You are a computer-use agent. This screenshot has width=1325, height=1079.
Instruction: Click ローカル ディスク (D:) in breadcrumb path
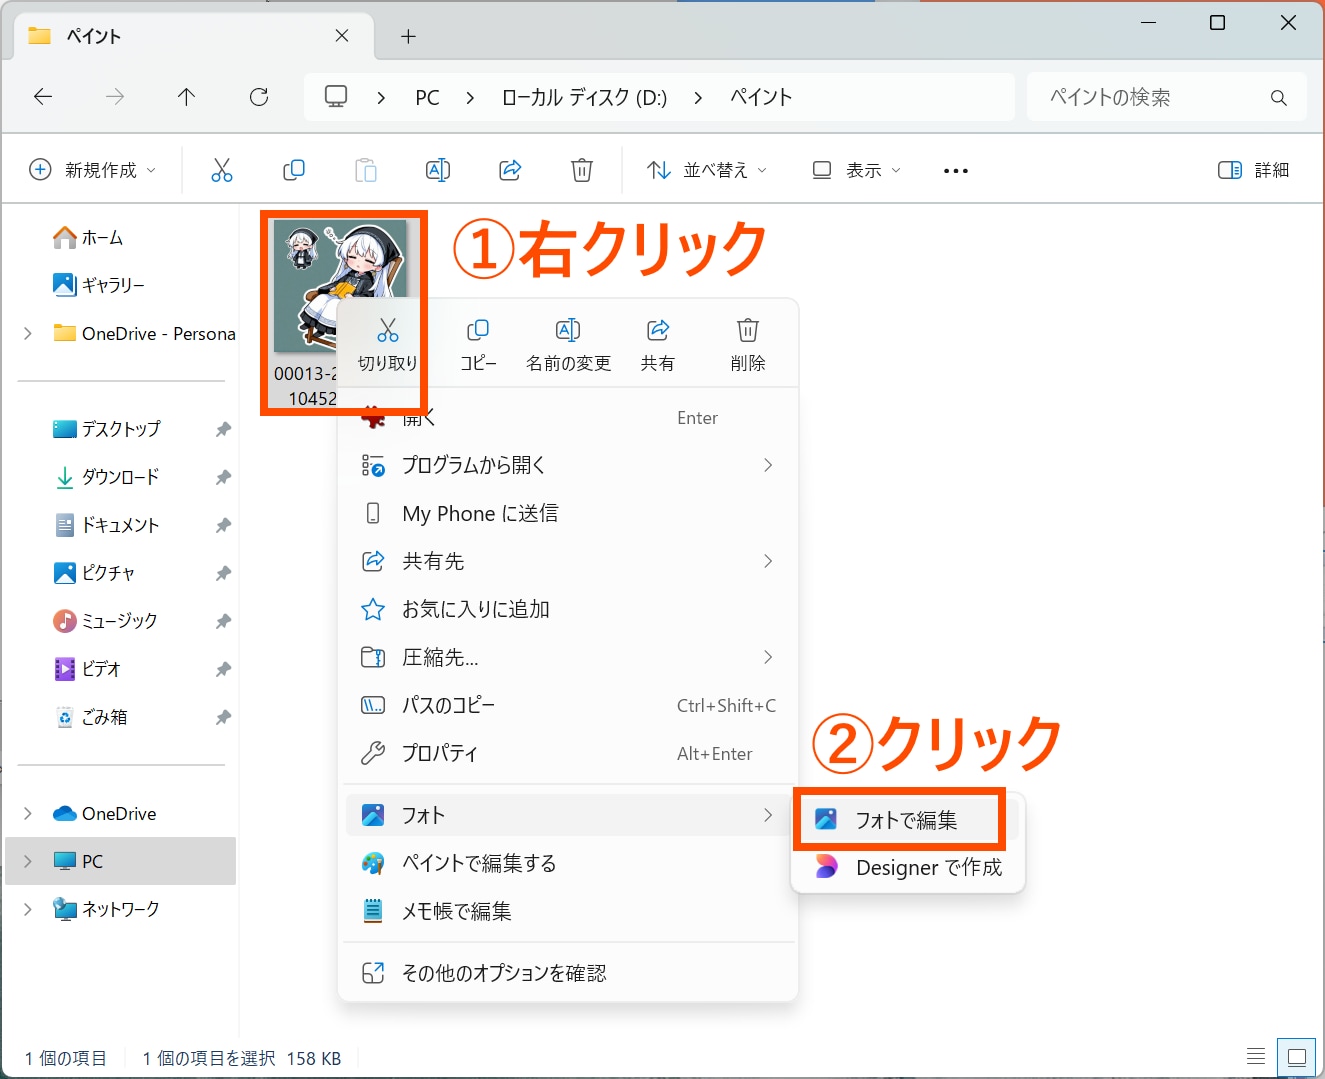[x=584, y=97]
